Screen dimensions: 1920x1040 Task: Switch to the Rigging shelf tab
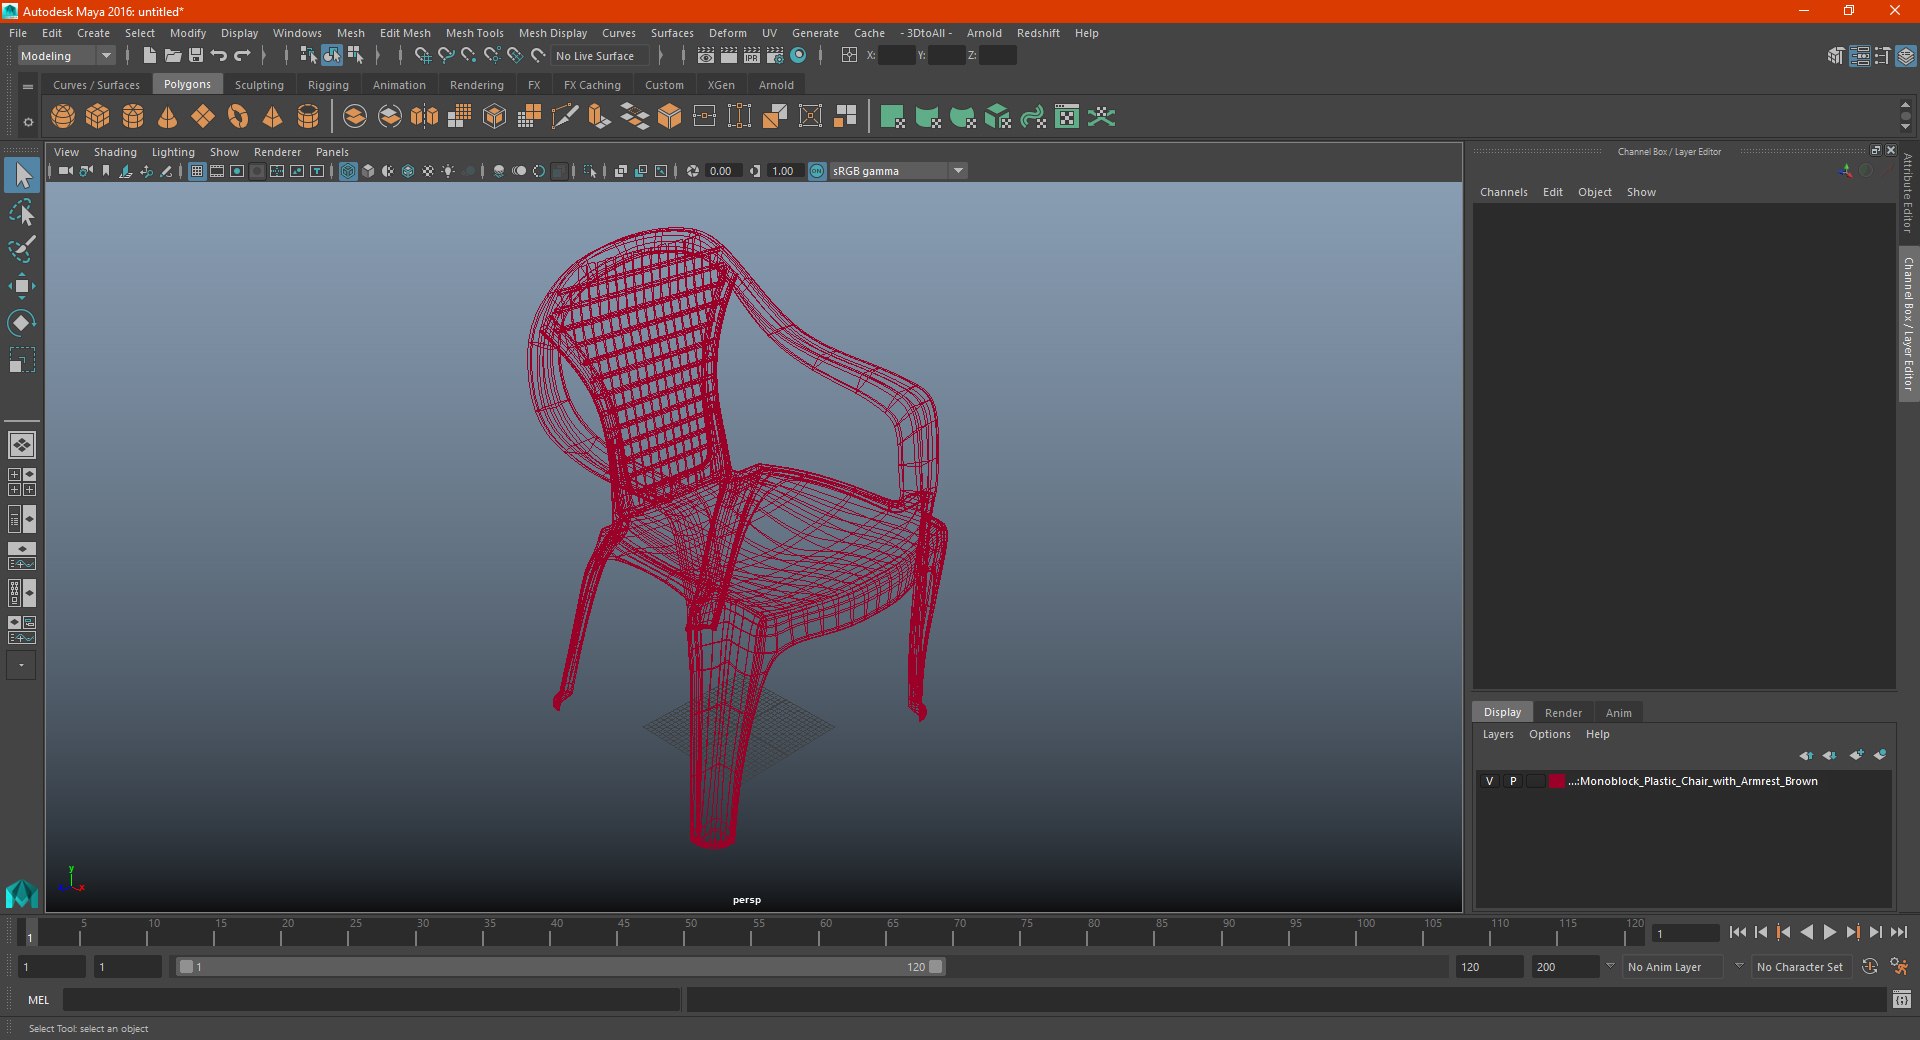coord(328,85)
